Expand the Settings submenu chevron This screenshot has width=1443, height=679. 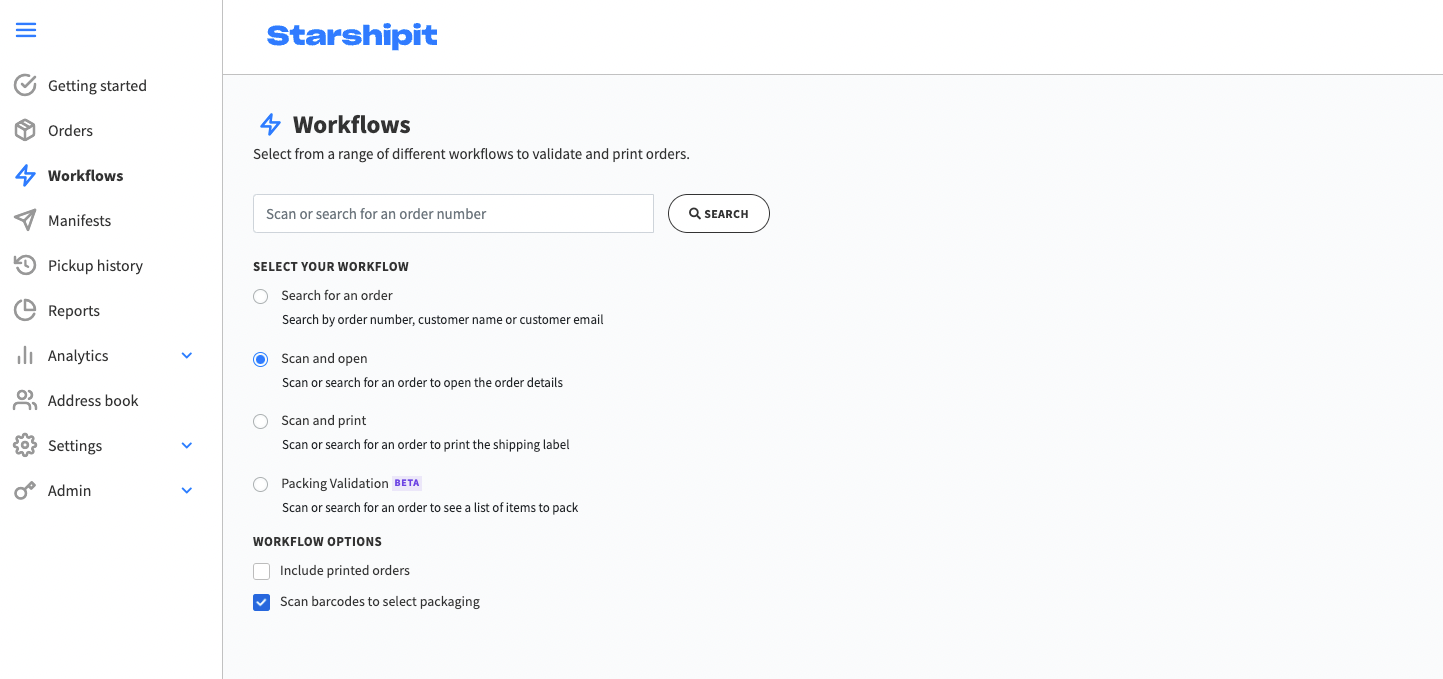click(x=187, y=445)
